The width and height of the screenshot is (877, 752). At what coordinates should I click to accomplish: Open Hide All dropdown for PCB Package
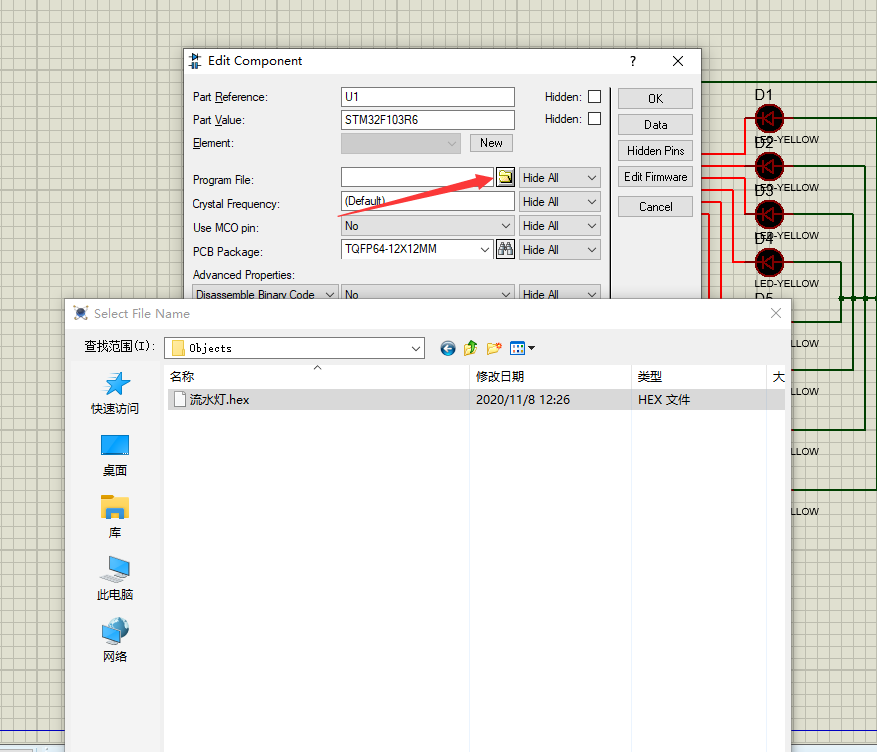pos(559,250)
